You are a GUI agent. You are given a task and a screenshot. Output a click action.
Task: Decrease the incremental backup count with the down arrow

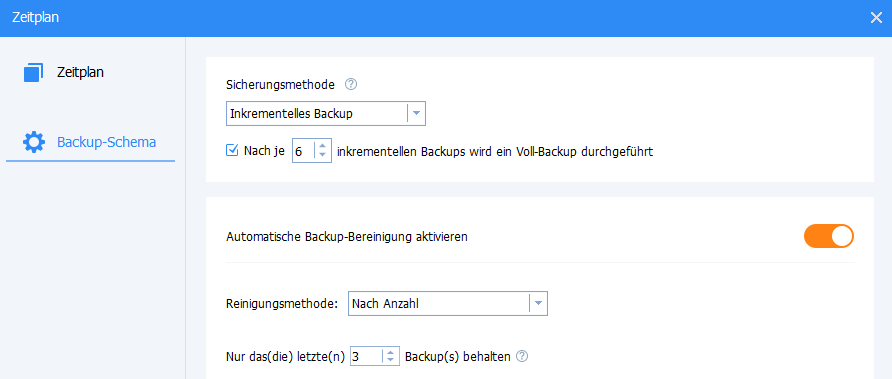322,156
